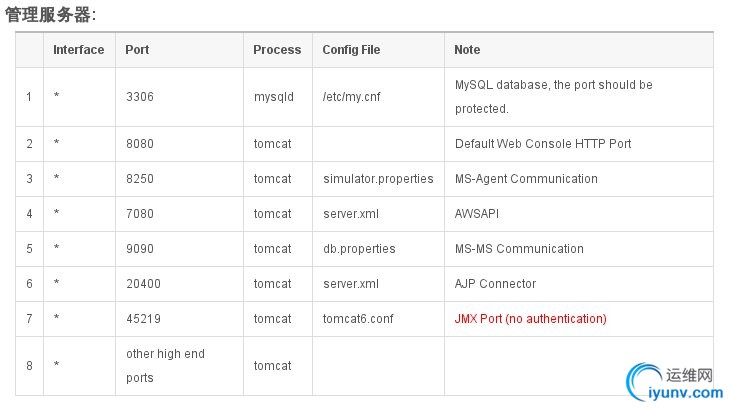The height and width of the screenshot is (409, 729).
Task: Click the Note column header
Action: tap(467, 50)
